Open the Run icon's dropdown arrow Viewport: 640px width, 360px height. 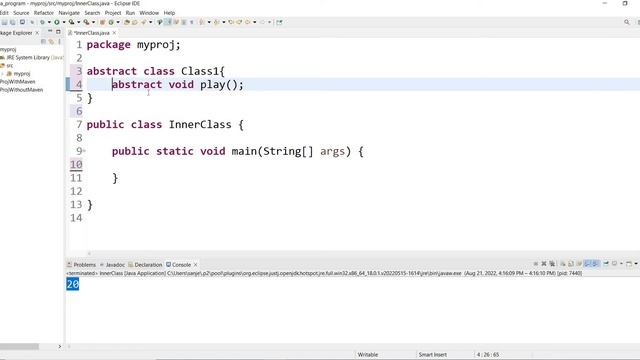pyautogui.click(x=64, y=22)
